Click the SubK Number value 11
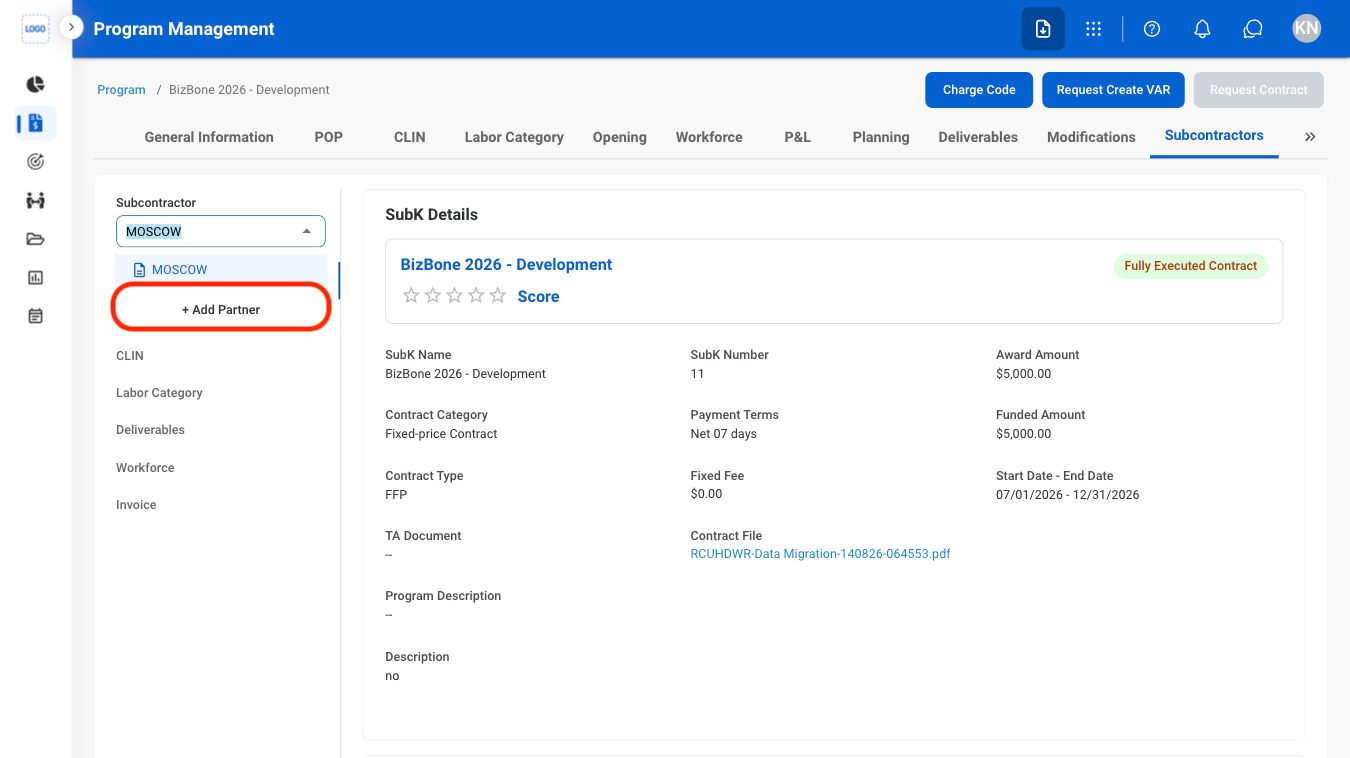 (x=697, y=374)
